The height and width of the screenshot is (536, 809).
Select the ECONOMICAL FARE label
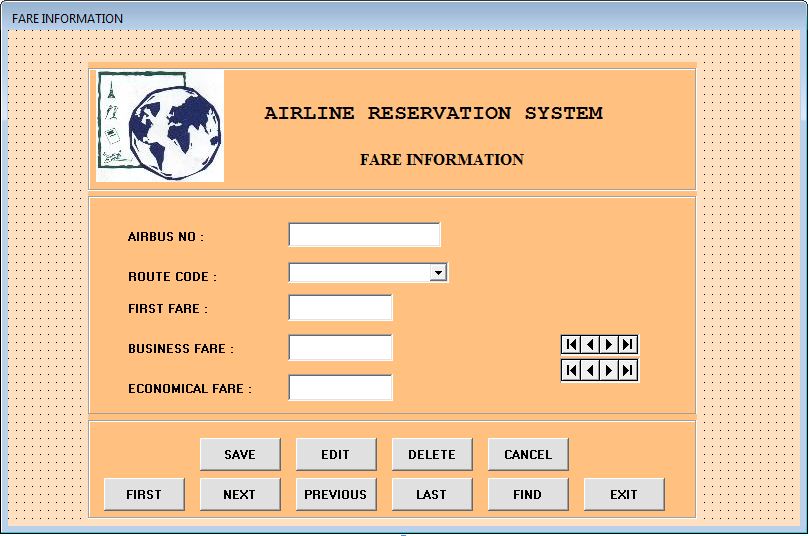click(x=190, y=388)
